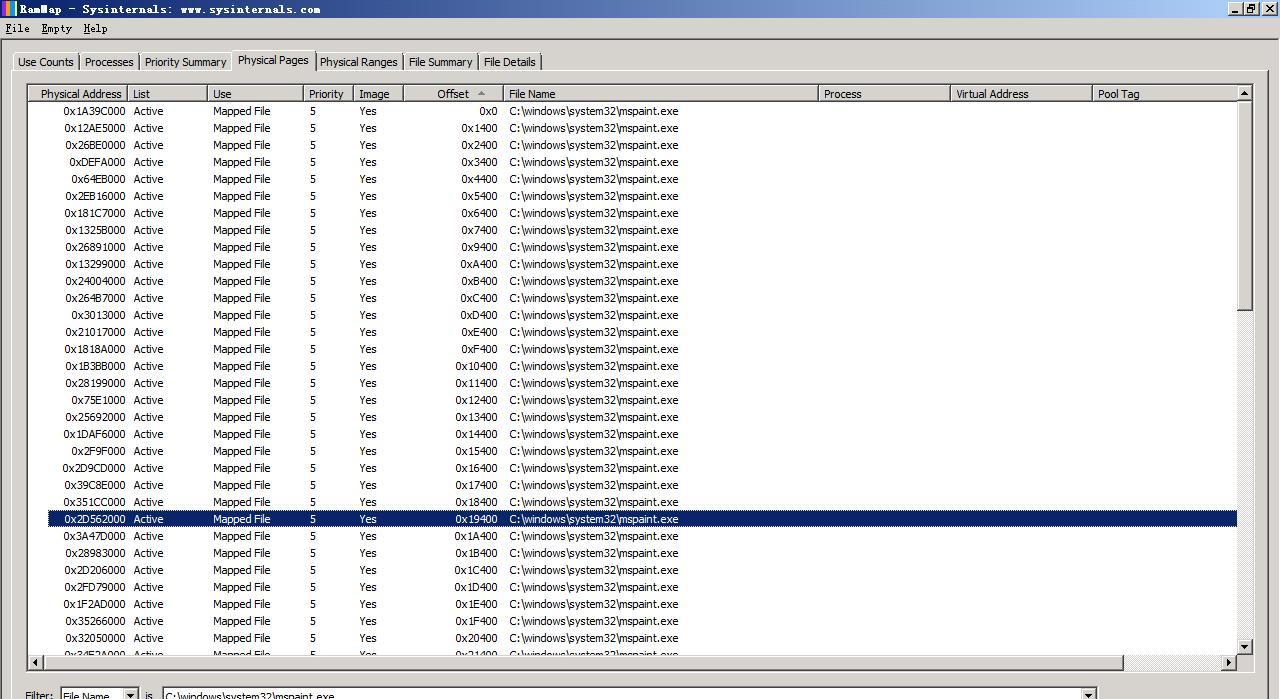The image size is (1280, 699).
Task: Click offset value 0x1E400
Action: [476, 604]
